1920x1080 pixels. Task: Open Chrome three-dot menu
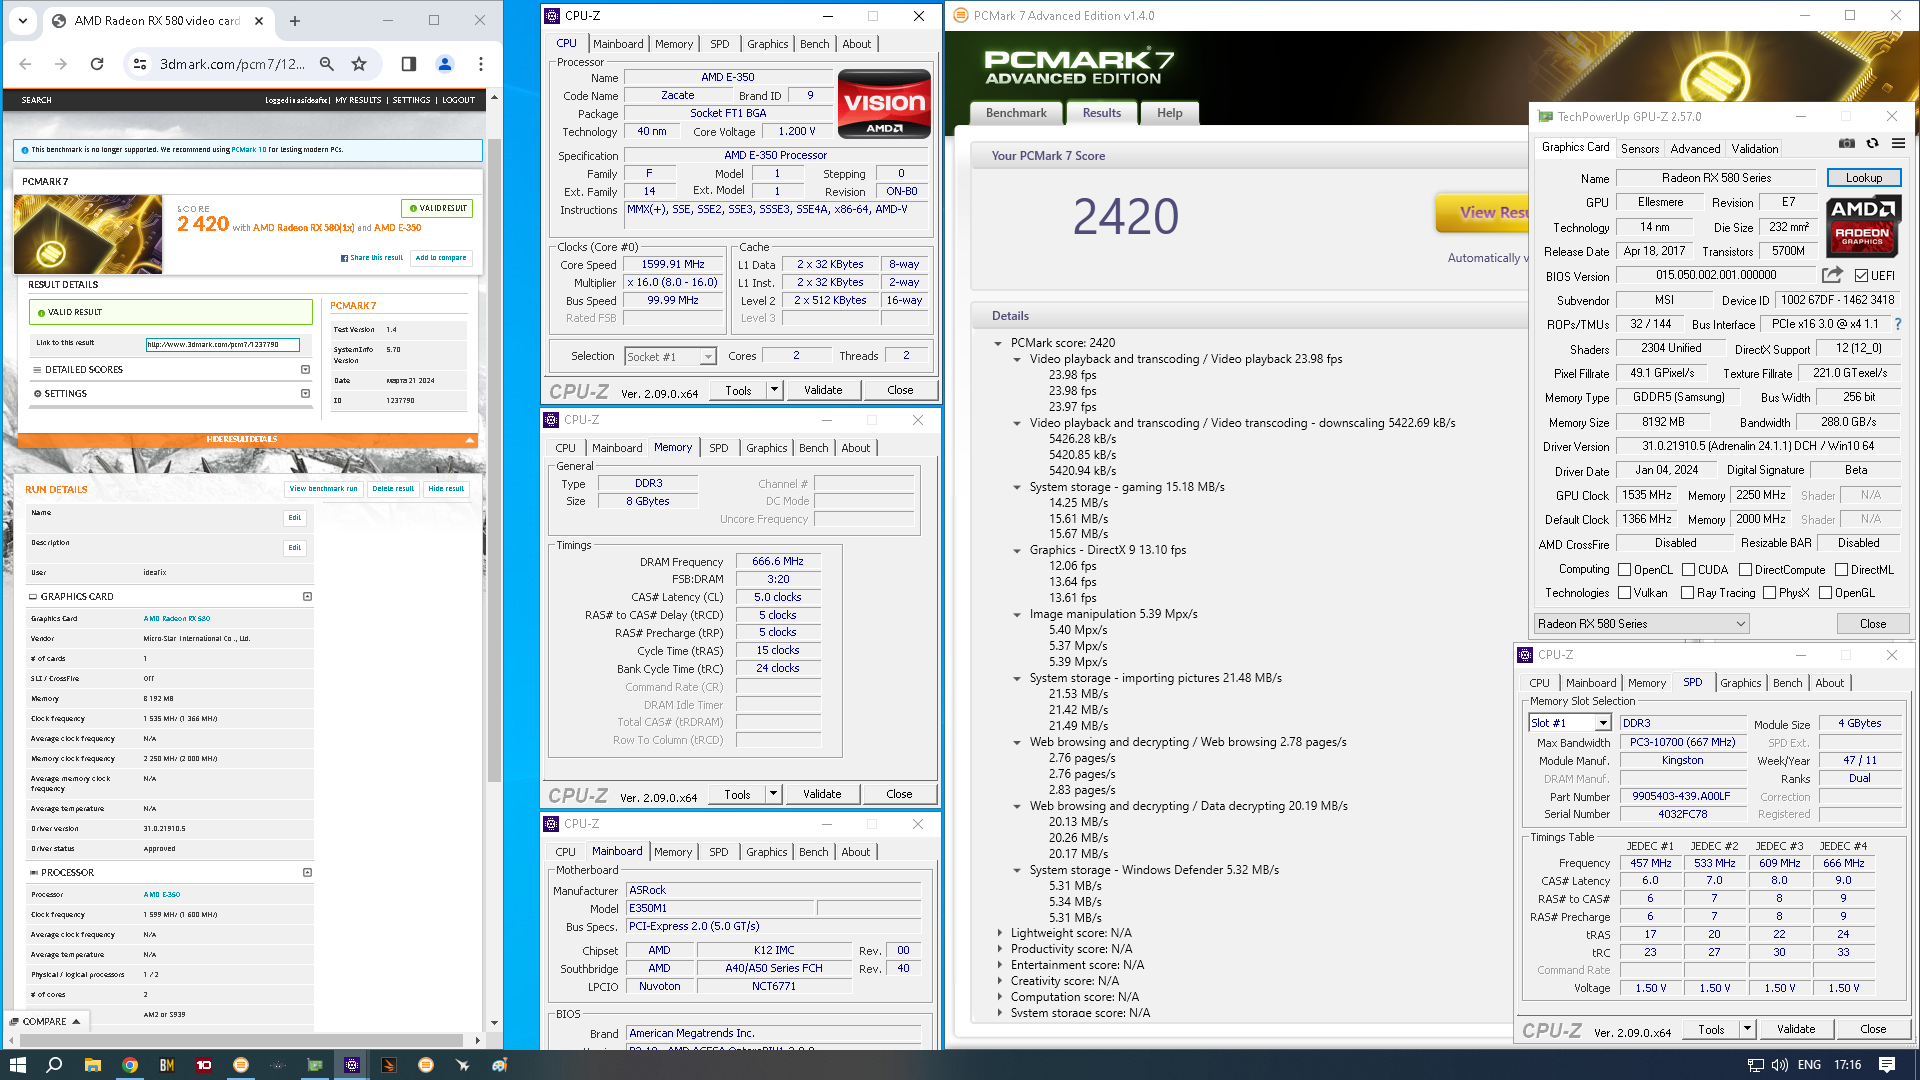481,64
